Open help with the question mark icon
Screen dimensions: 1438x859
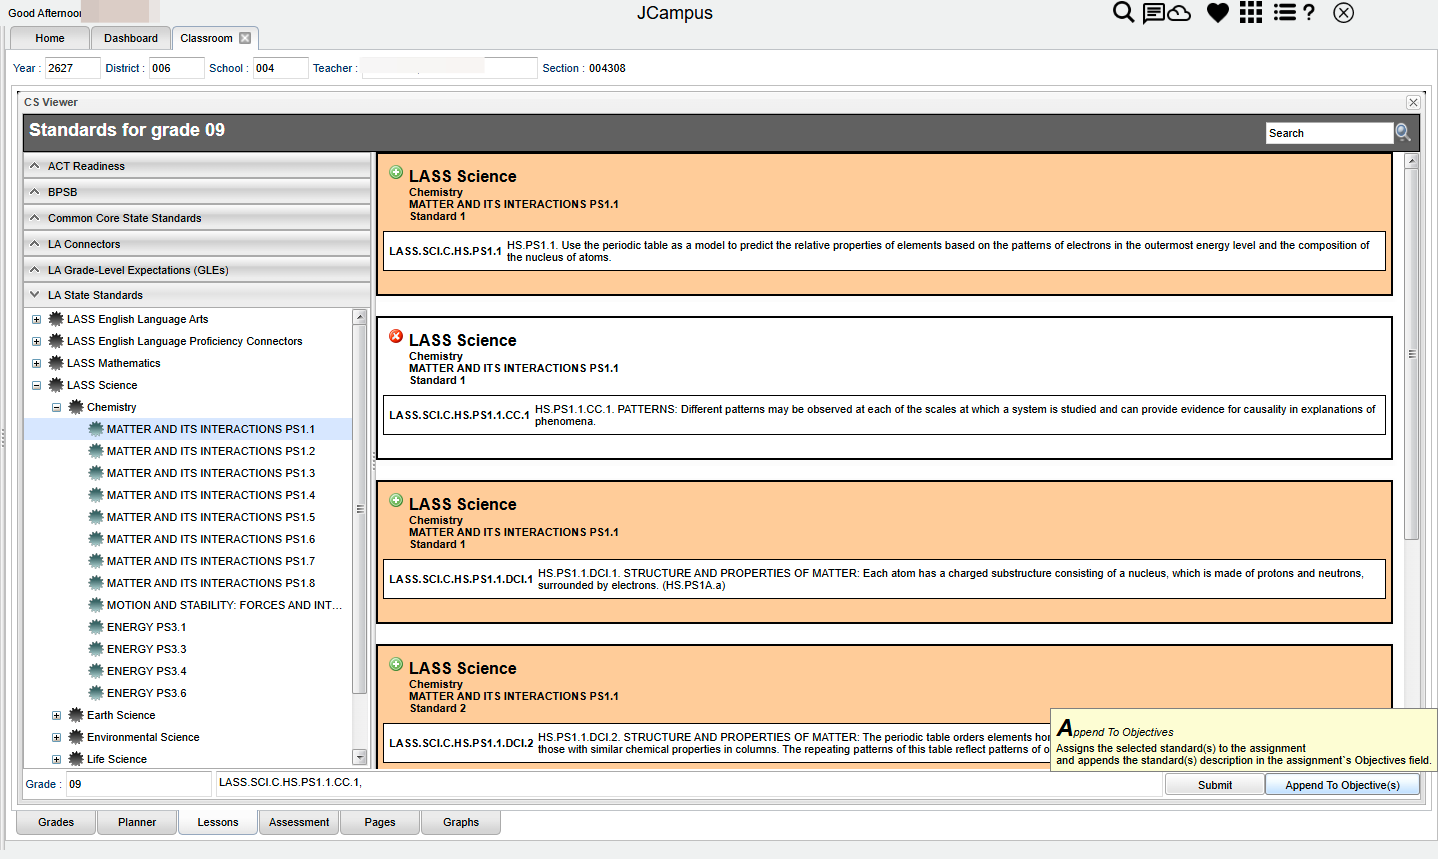pyautogui.click(x=1309, y=13)
